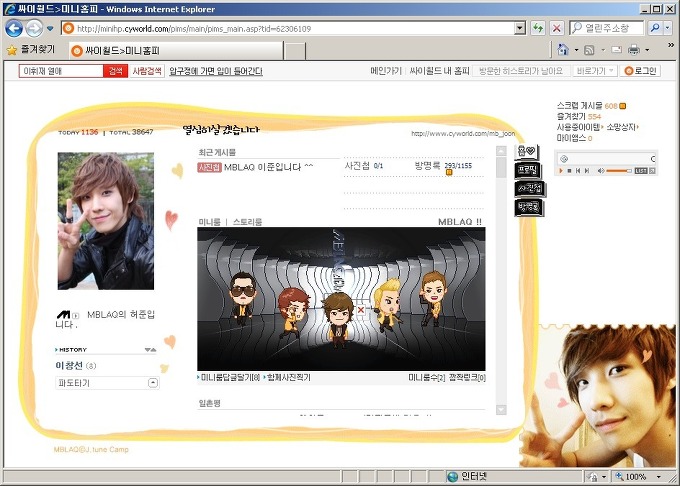The image size is (680, 486).
Task: Click the Read Mail envelope icon
Action: tap(616, 50)
